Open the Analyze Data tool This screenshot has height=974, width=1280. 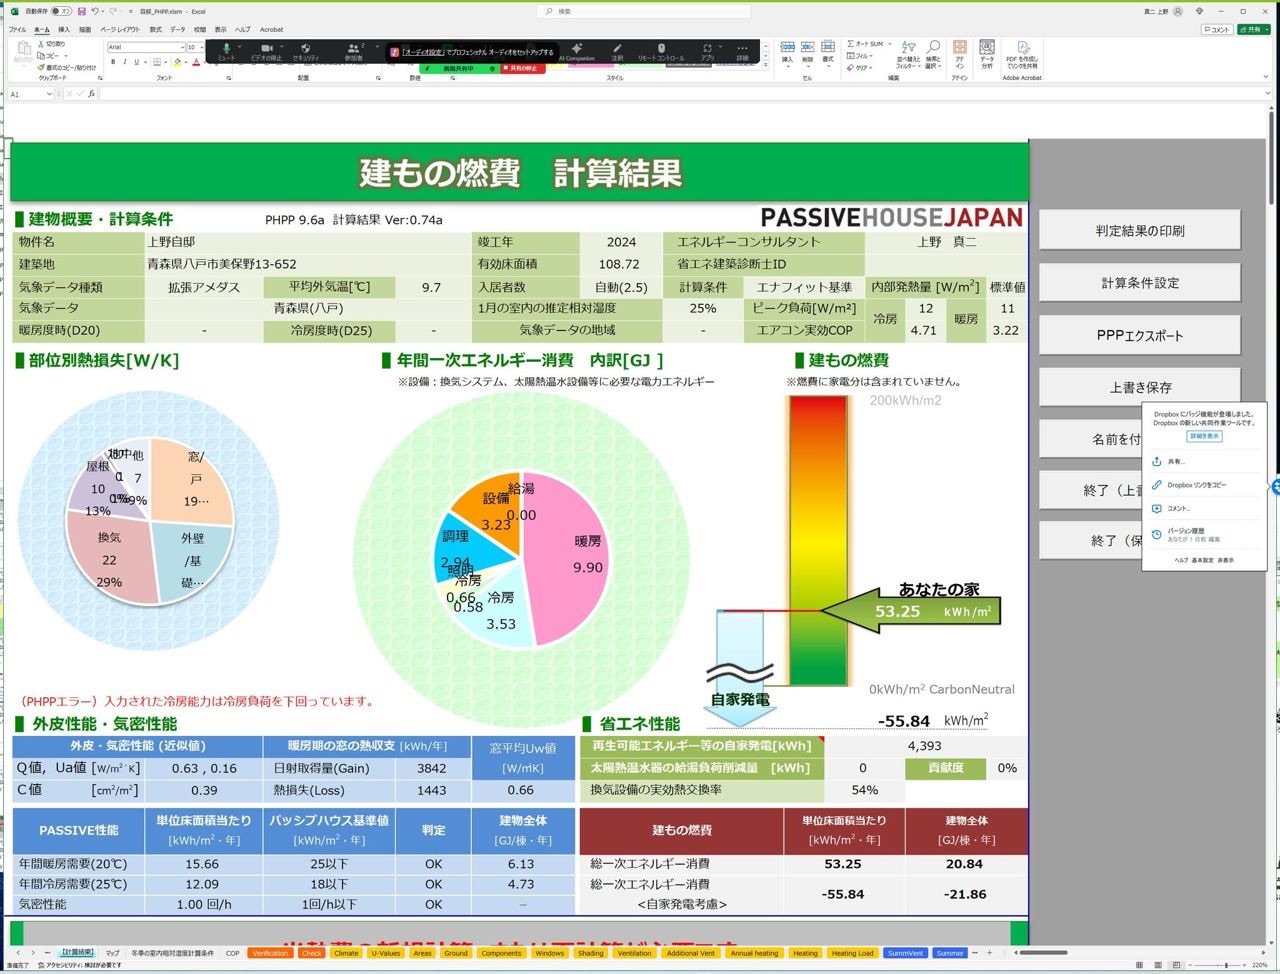pos(987,53)
